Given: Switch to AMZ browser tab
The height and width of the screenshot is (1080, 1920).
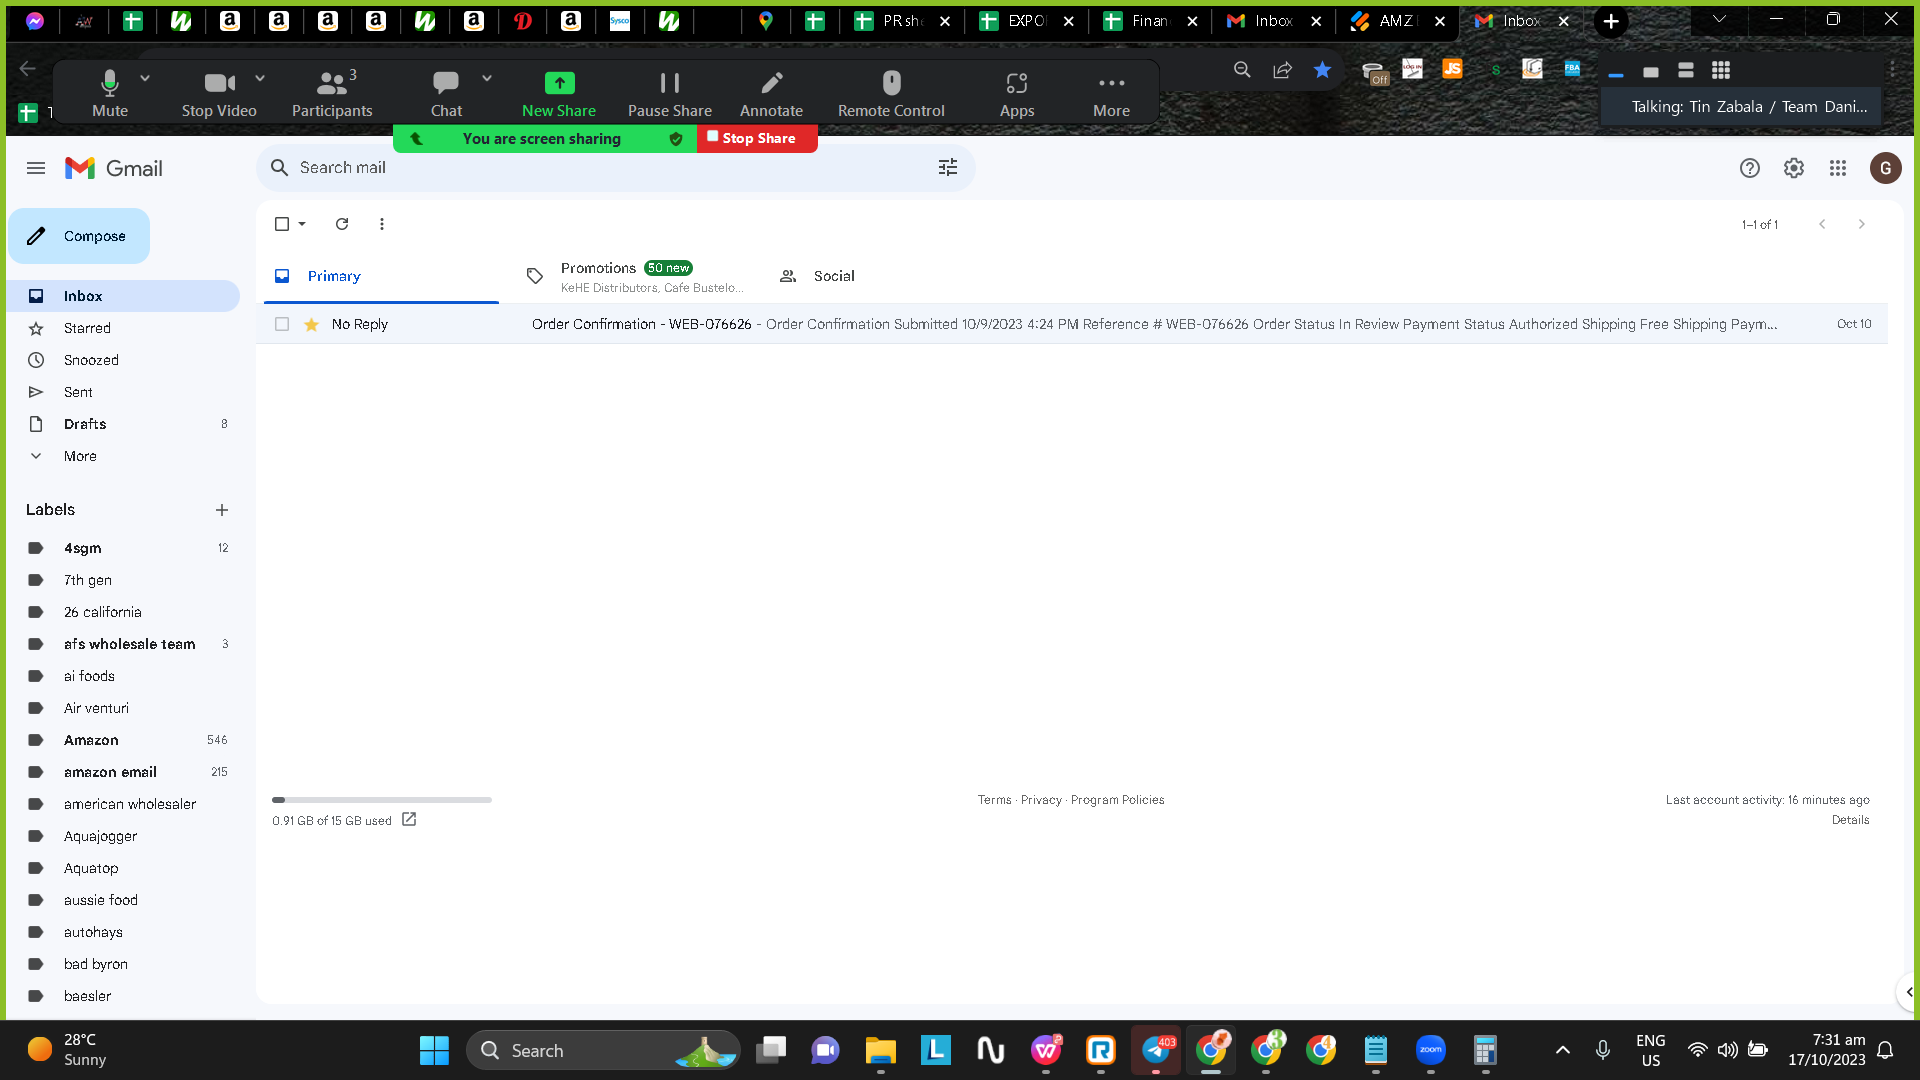Looking at the screenshot, I should point(1398,21).
